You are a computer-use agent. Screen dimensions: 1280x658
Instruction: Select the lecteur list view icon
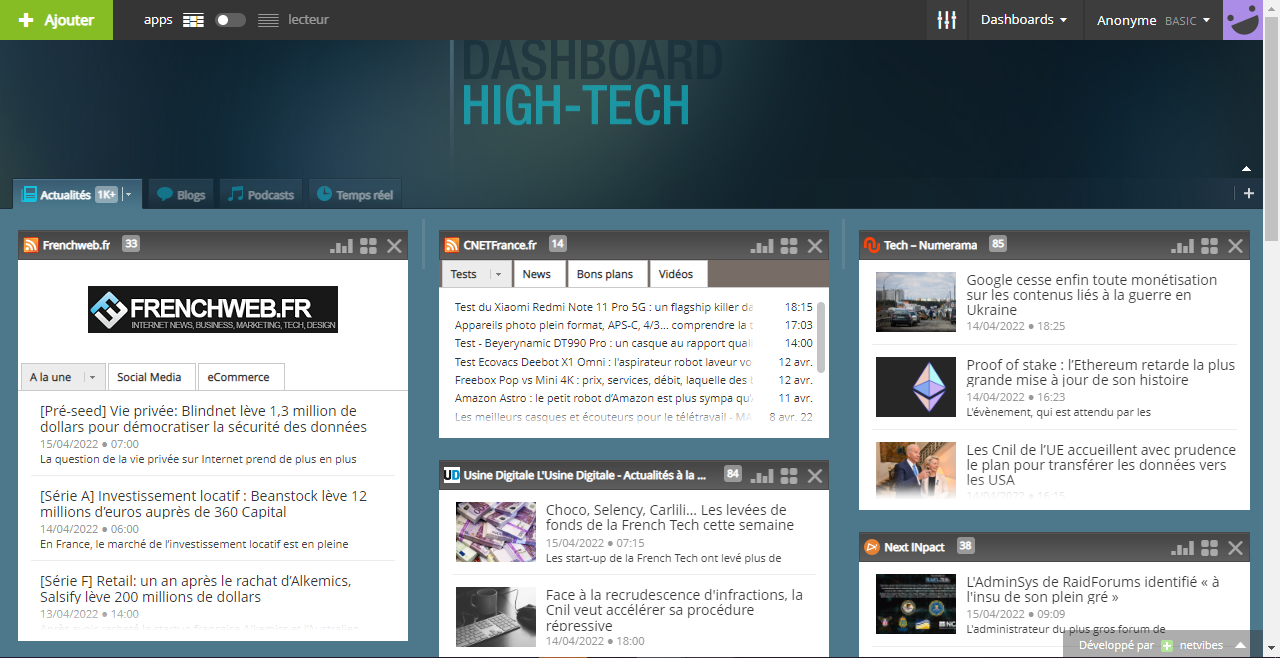click(x=268, y=20)
